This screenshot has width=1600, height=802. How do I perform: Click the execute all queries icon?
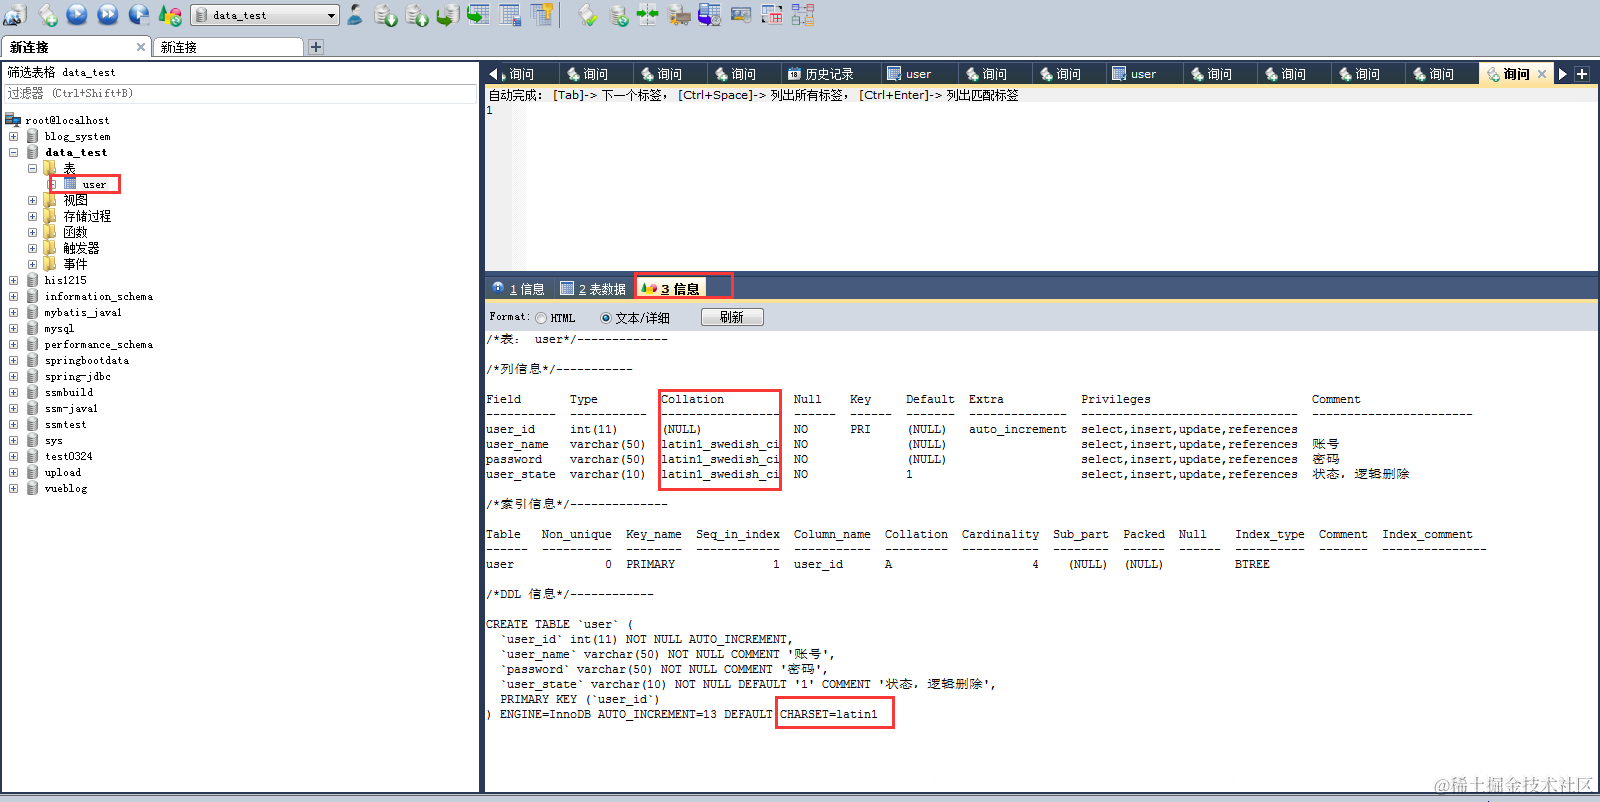pos(107,15)
